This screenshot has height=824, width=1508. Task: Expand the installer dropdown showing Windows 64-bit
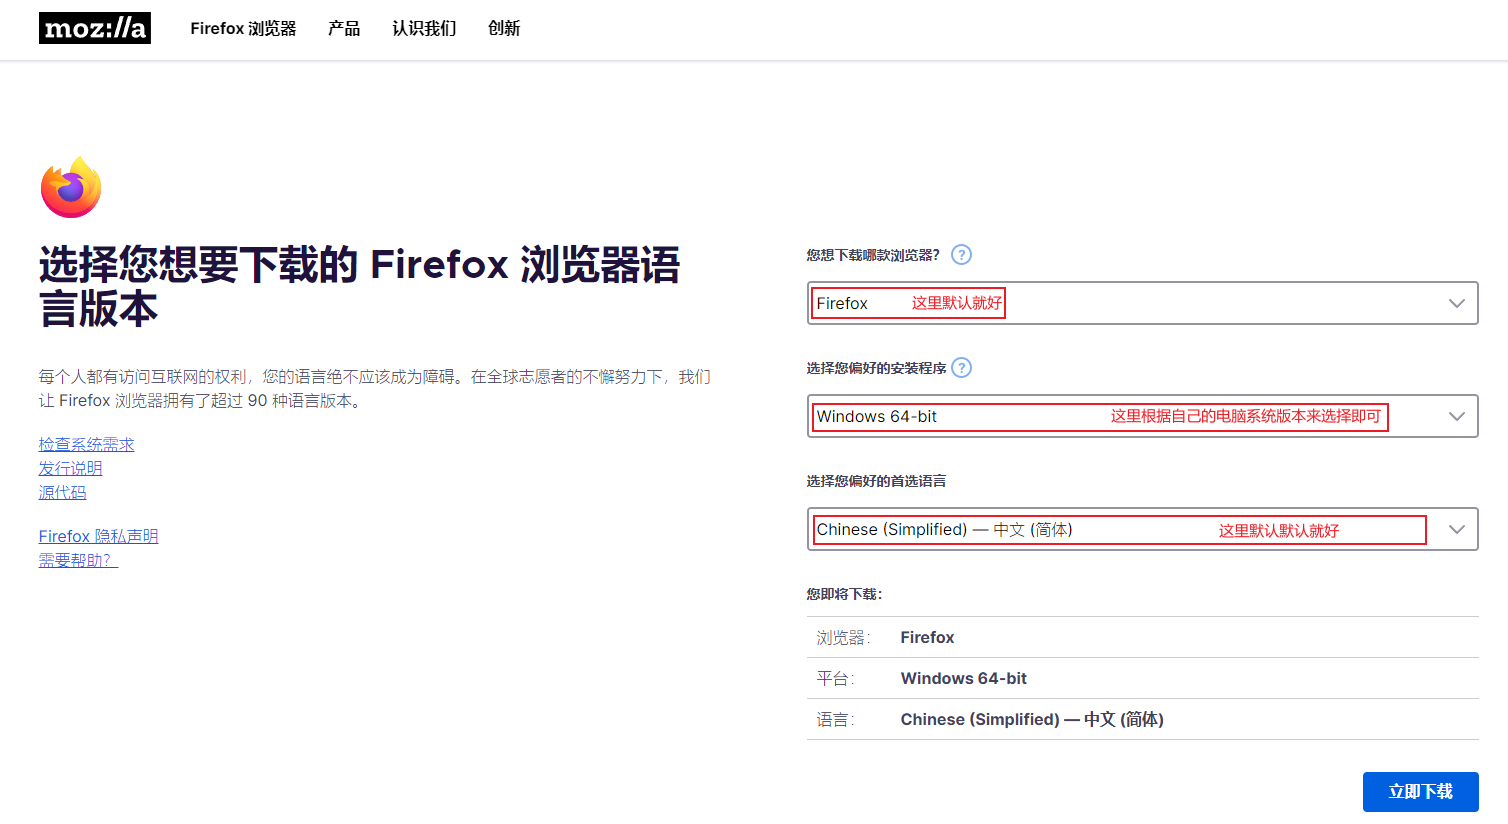pos(1142,416)
